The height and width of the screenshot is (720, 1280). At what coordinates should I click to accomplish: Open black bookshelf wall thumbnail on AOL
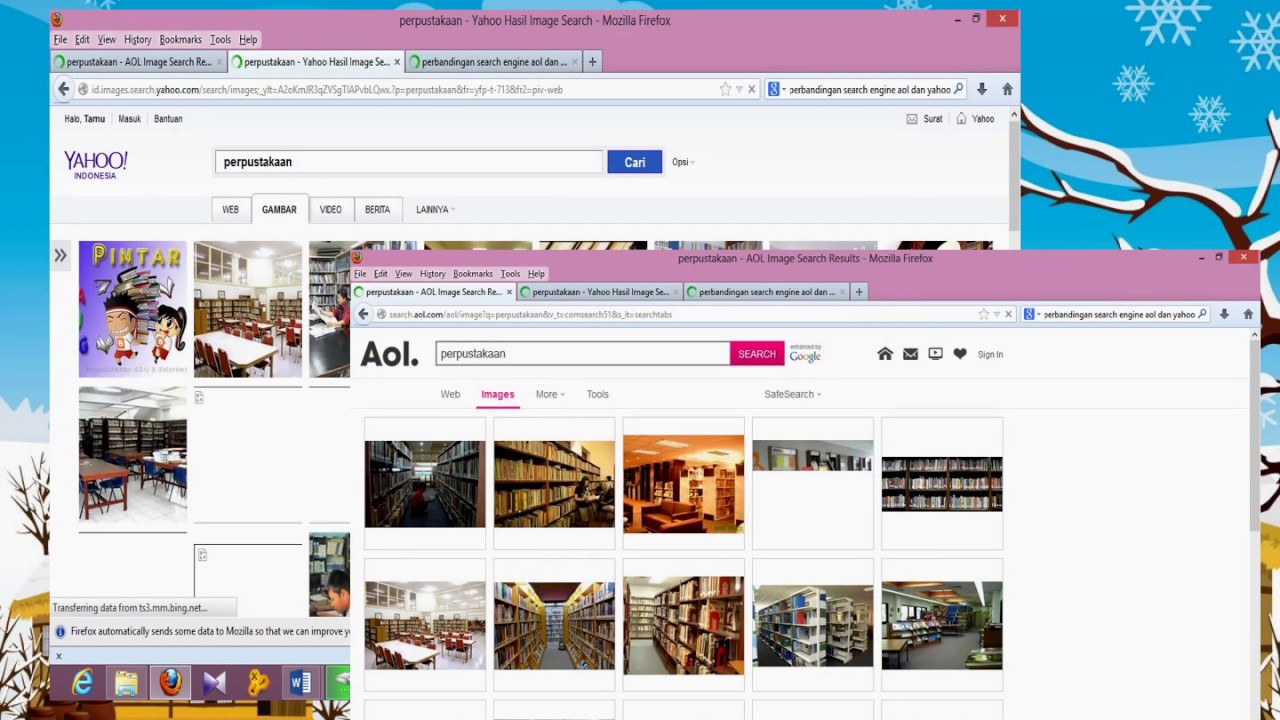(942, 483)
